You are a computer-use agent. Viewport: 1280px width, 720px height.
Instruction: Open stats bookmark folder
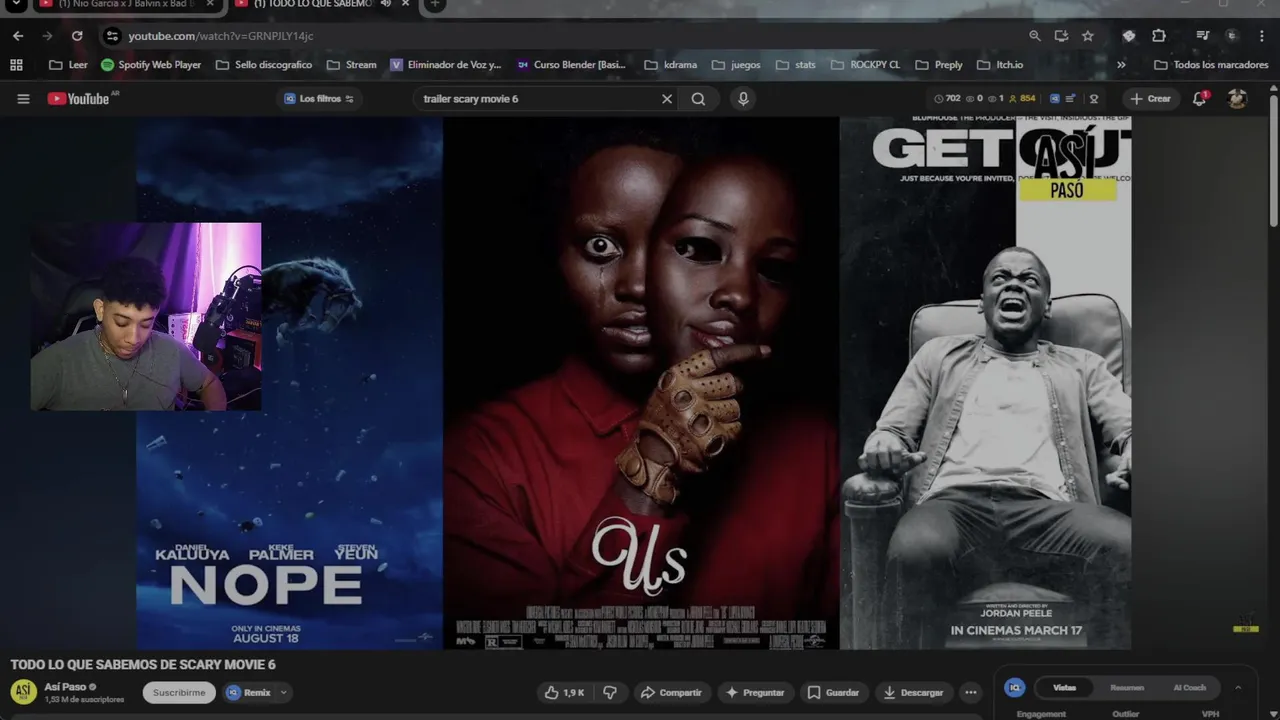[795, 65]
